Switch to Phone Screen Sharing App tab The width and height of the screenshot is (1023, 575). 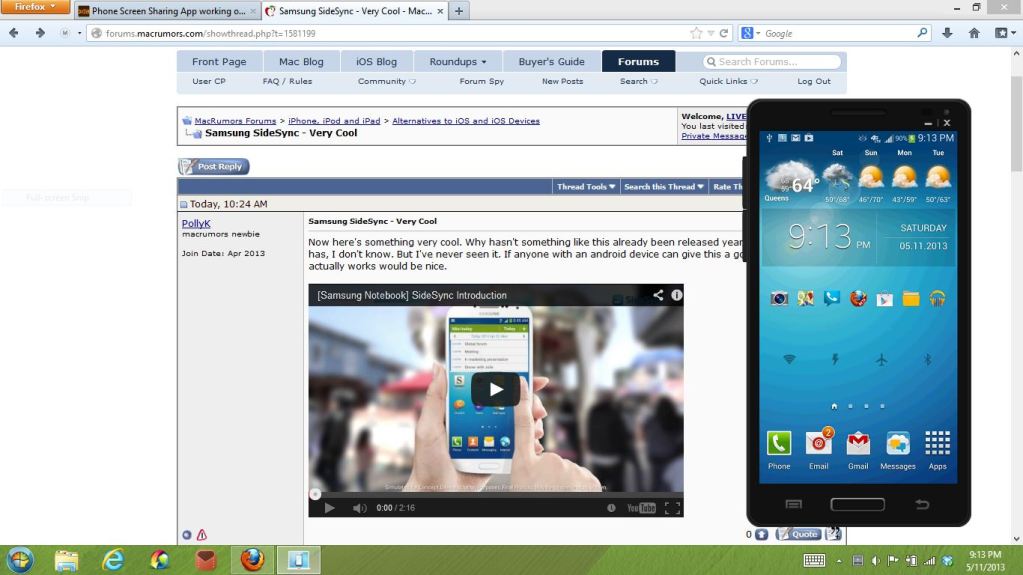click(168, 10)
